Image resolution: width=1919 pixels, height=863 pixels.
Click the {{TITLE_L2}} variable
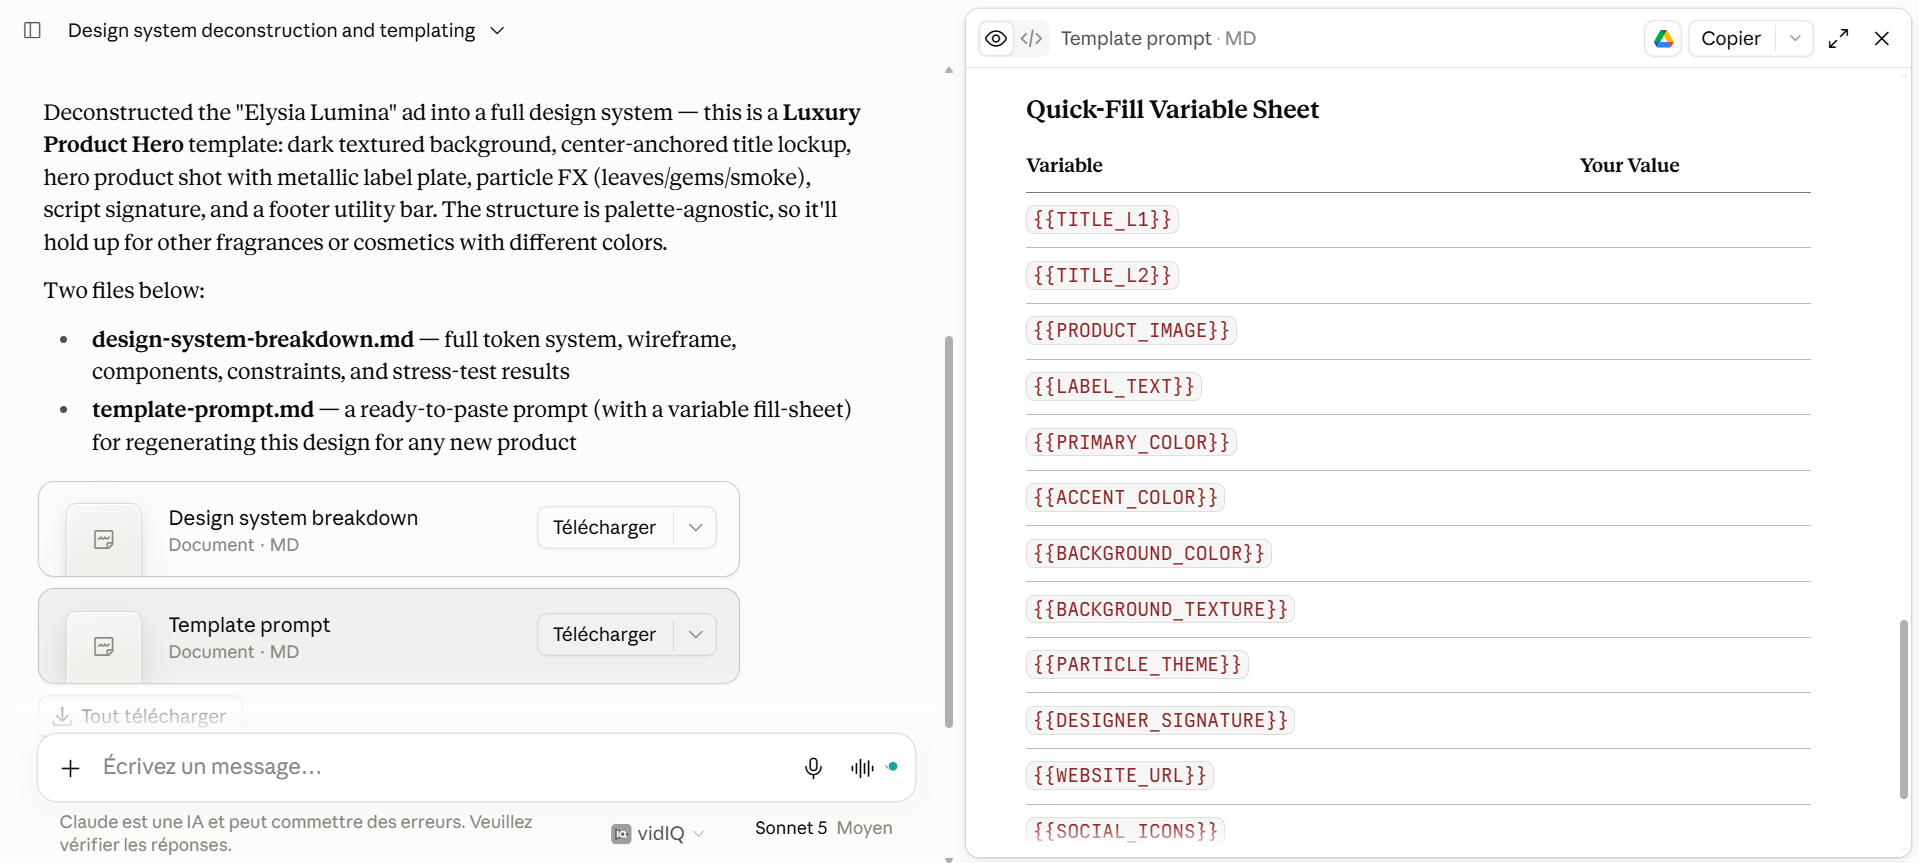point(1102,275)
